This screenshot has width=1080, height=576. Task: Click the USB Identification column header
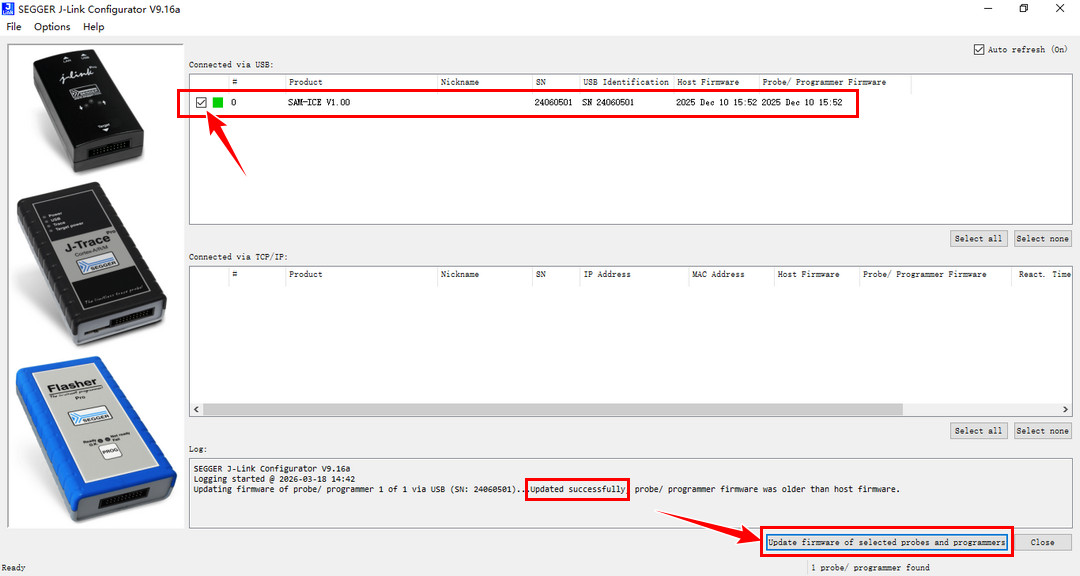pos(626,82)
